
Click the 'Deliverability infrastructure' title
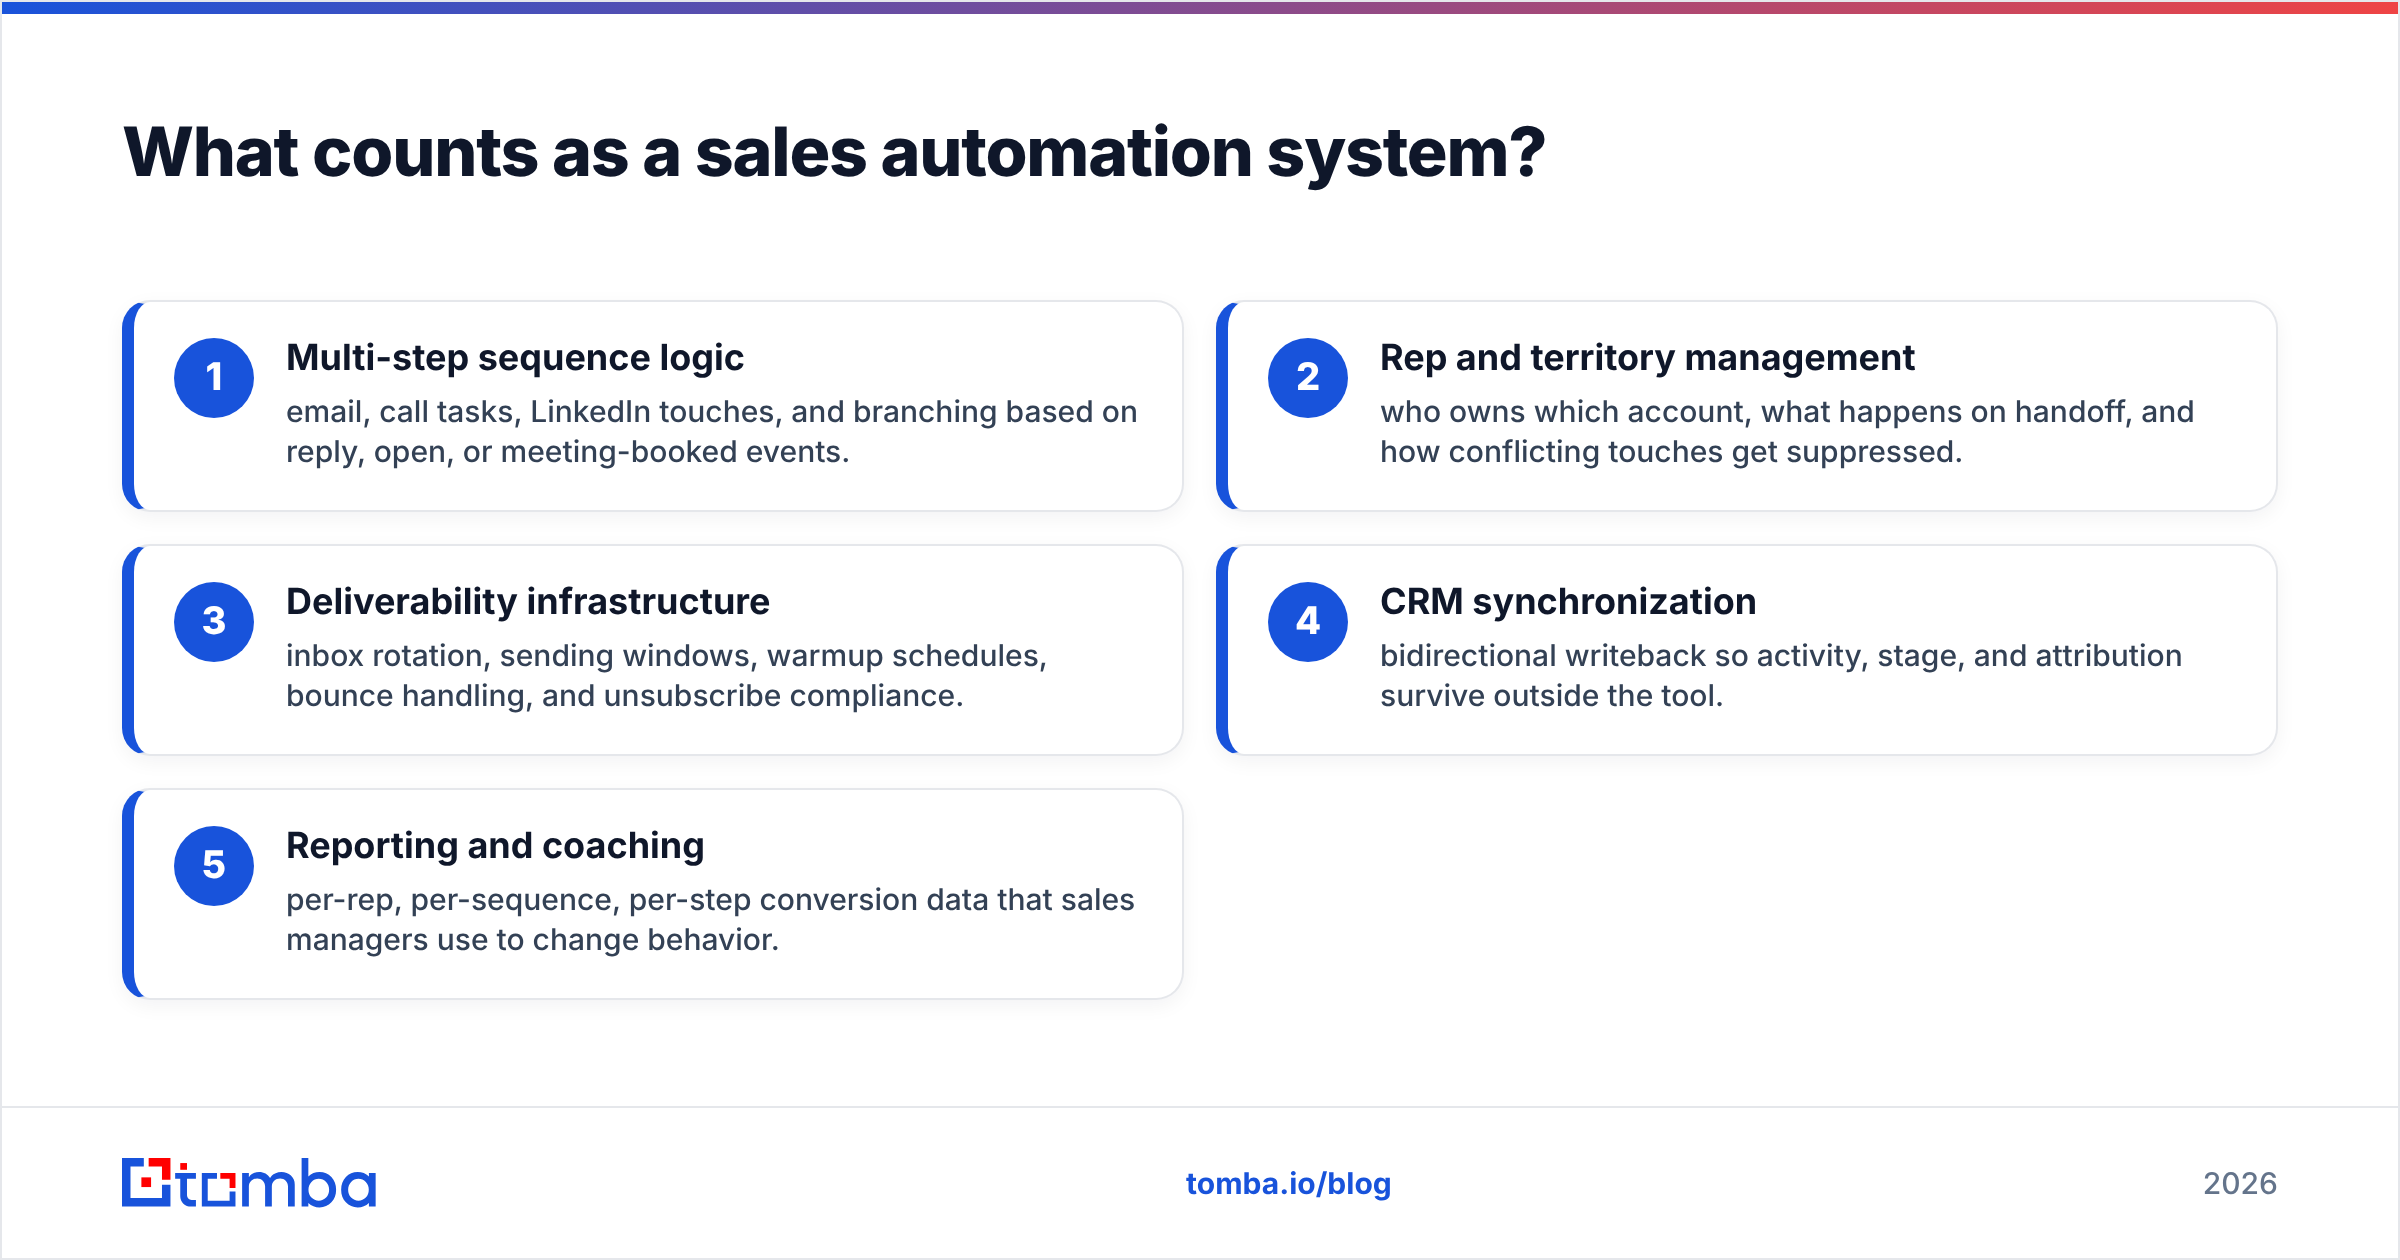coord(528,602)
